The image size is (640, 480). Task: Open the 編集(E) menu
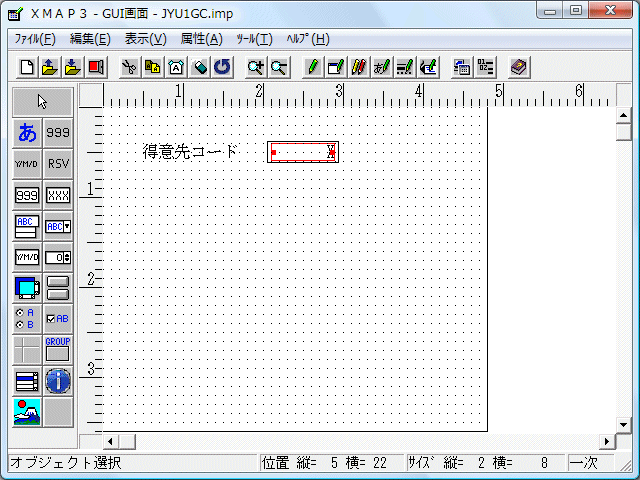(90, 39)
